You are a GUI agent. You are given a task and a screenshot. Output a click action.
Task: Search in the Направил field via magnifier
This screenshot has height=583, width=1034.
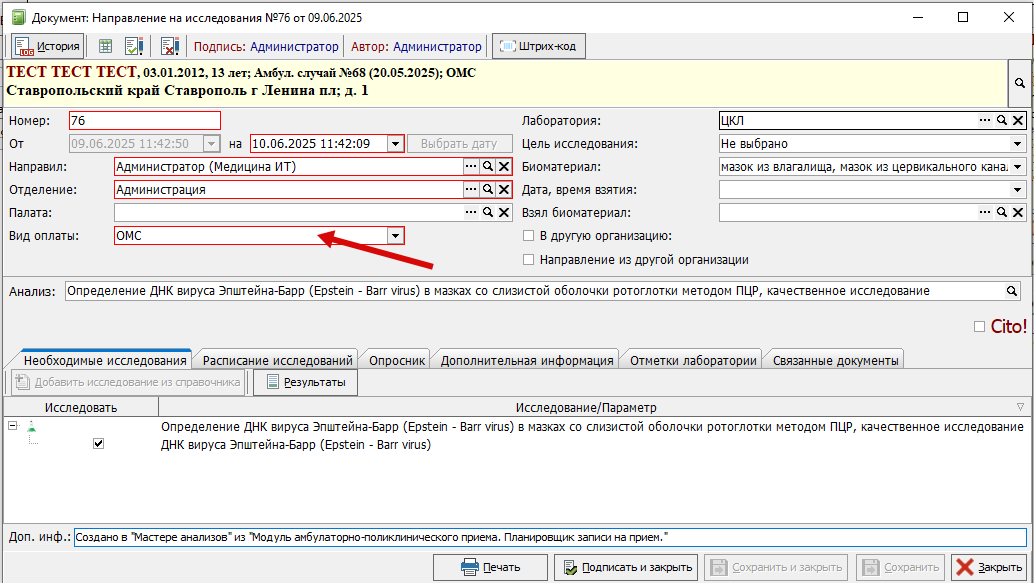(x=488, y=167)
